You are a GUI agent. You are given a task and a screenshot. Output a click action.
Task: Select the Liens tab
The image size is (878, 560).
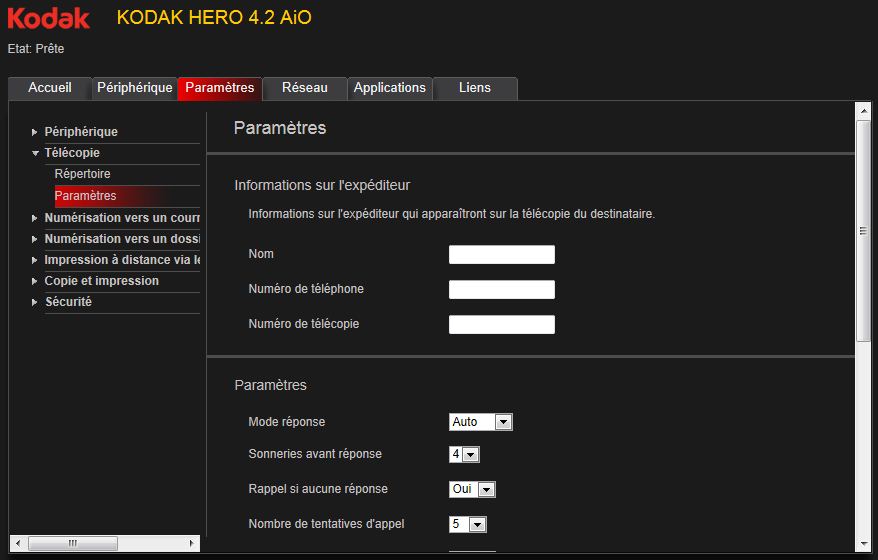[x=475, y=88]
